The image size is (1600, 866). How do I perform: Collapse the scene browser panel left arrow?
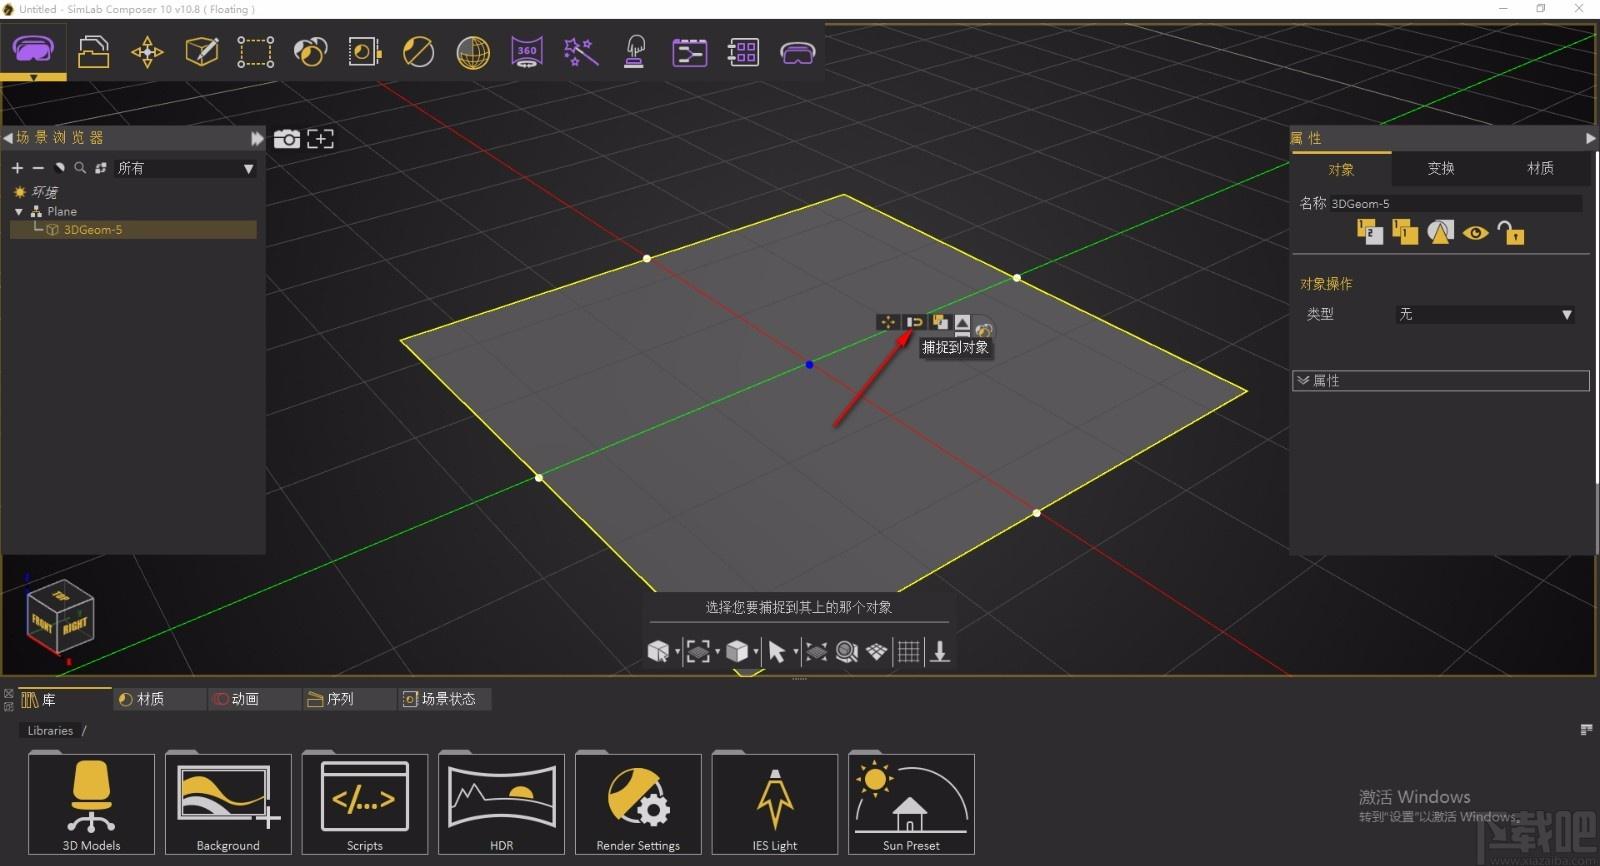pyautogui.click(x=8, y=138)
